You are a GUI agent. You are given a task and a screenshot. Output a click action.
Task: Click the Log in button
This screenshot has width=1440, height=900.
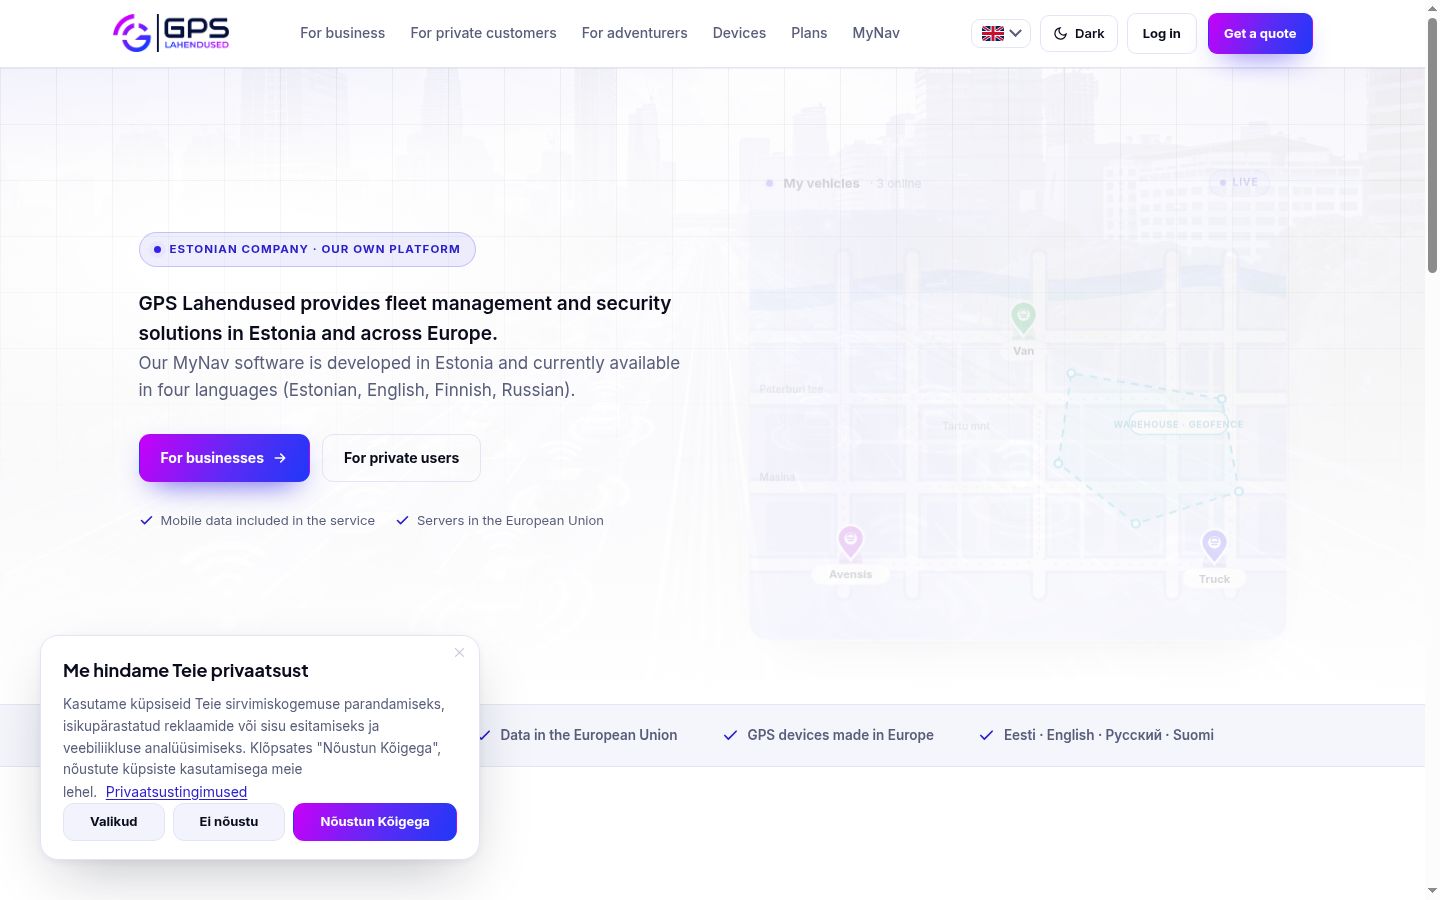[x=1161, y=33]
